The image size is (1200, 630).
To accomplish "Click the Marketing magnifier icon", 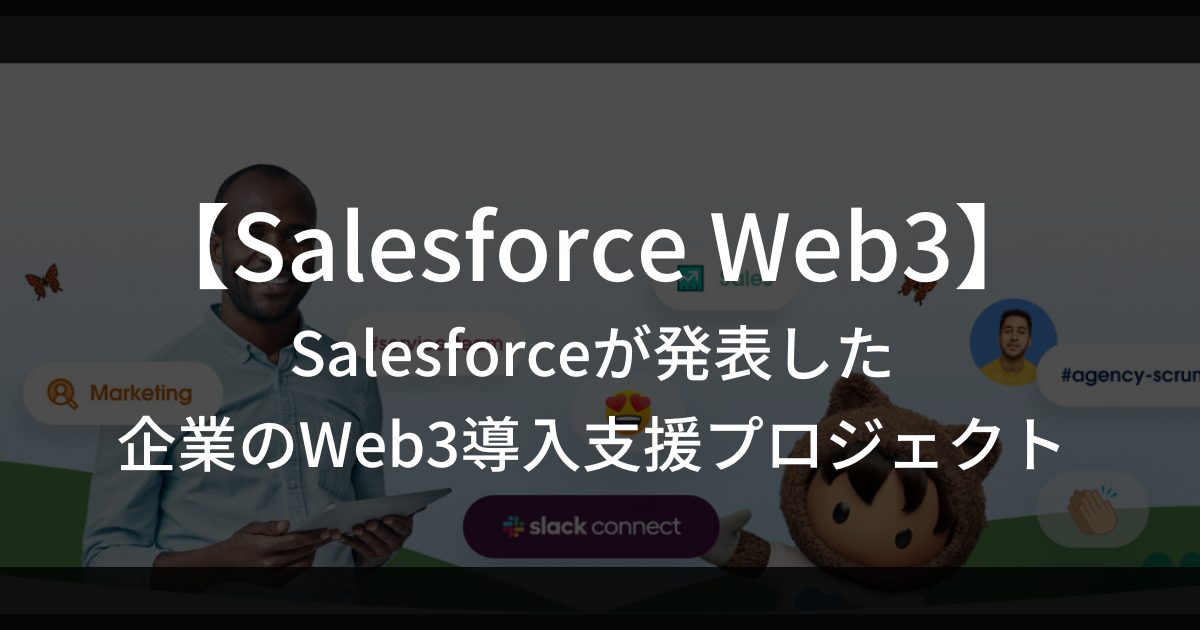I will pyautogui.click(x=62, y=393).
